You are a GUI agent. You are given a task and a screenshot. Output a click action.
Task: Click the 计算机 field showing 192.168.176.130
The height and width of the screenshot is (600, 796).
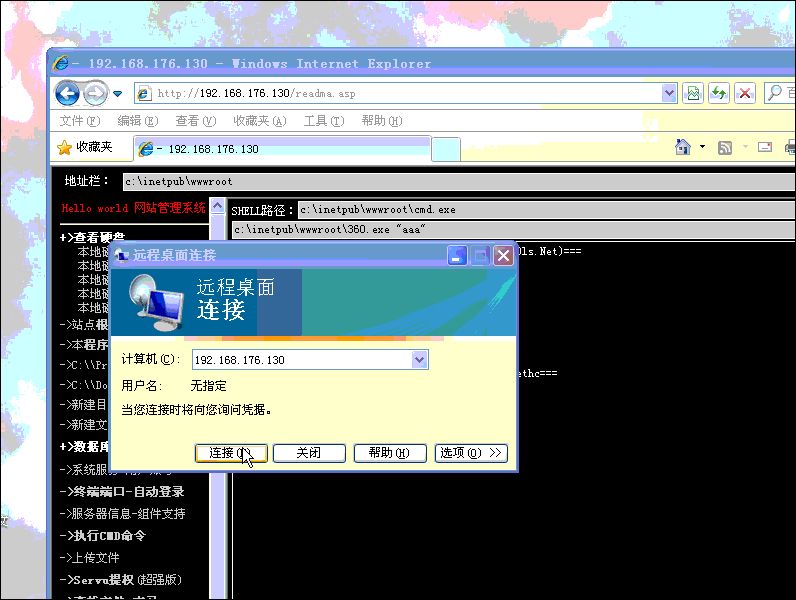tap(302, 360)
